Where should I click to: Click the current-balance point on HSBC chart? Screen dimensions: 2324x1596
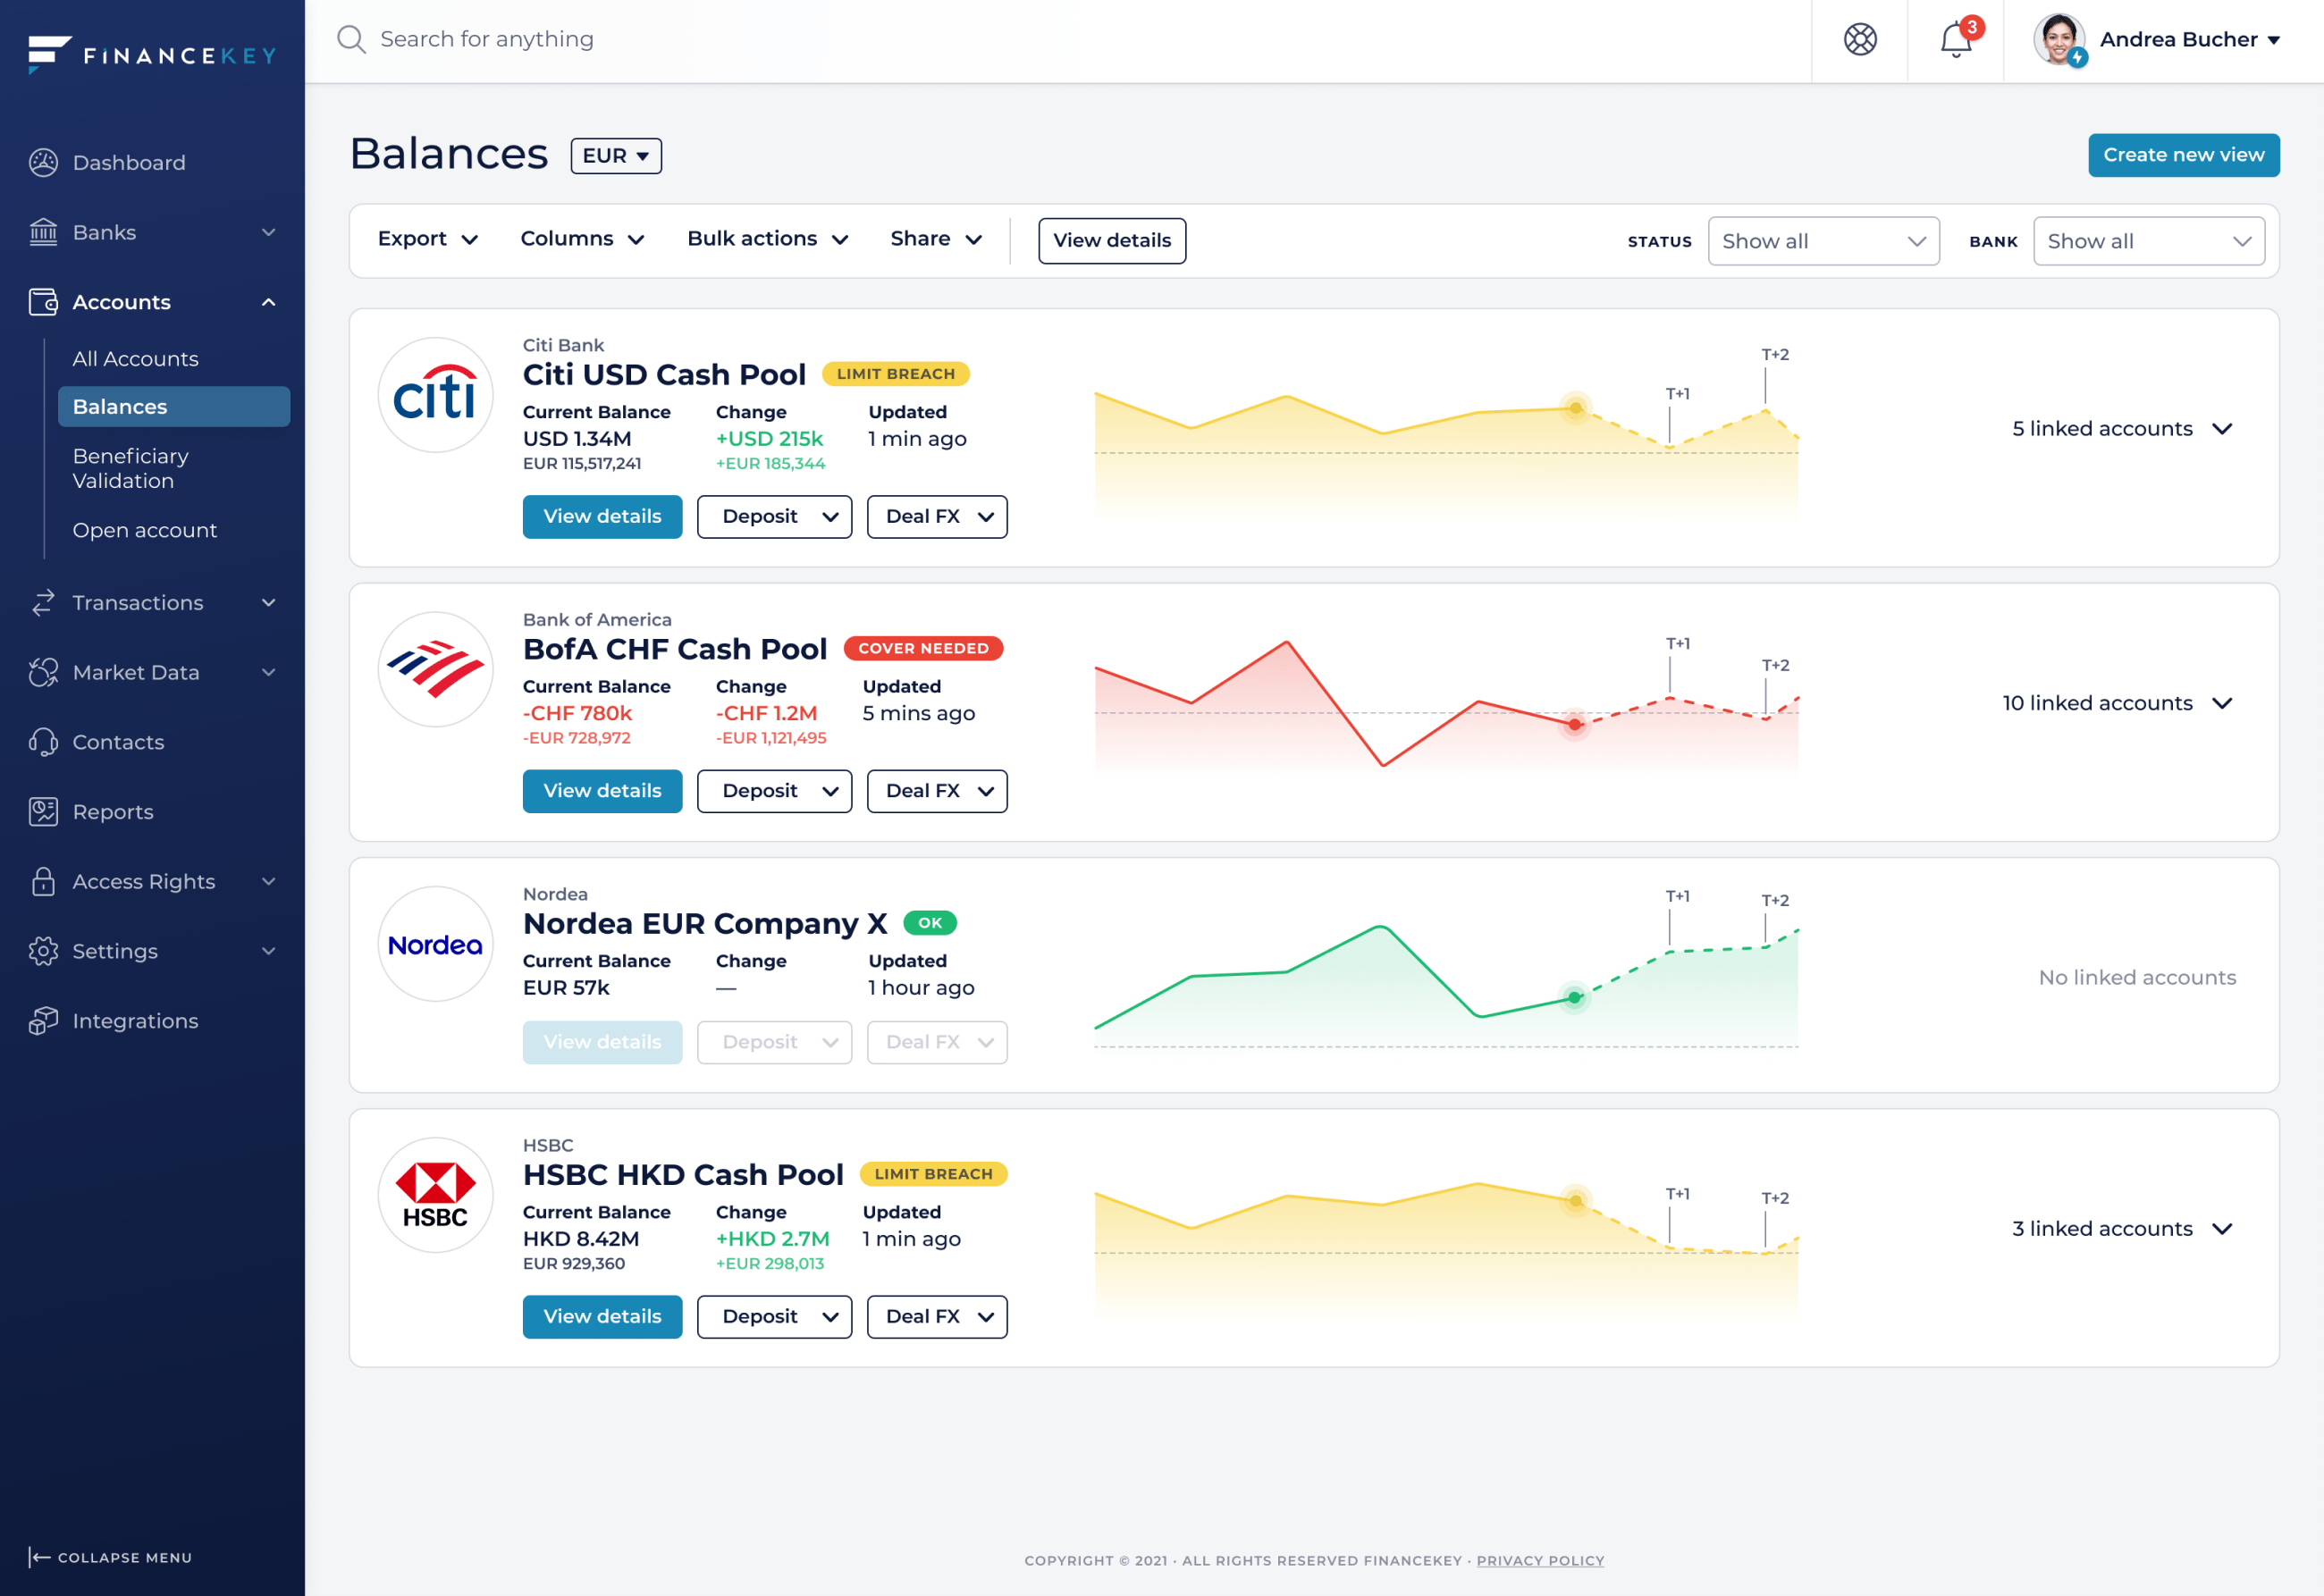point(1575,1200)
